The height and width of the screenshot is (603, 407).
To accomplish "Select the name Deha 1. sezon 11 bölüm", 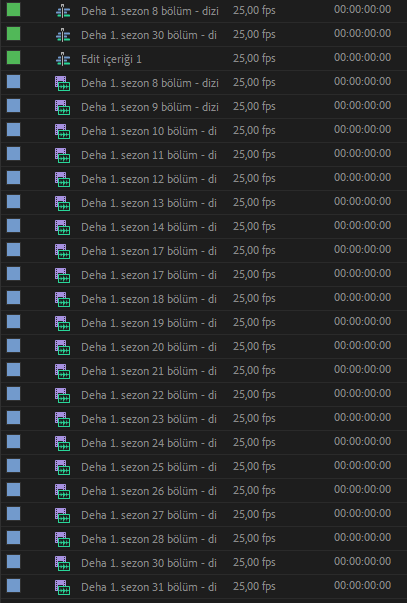I will 148,155.
